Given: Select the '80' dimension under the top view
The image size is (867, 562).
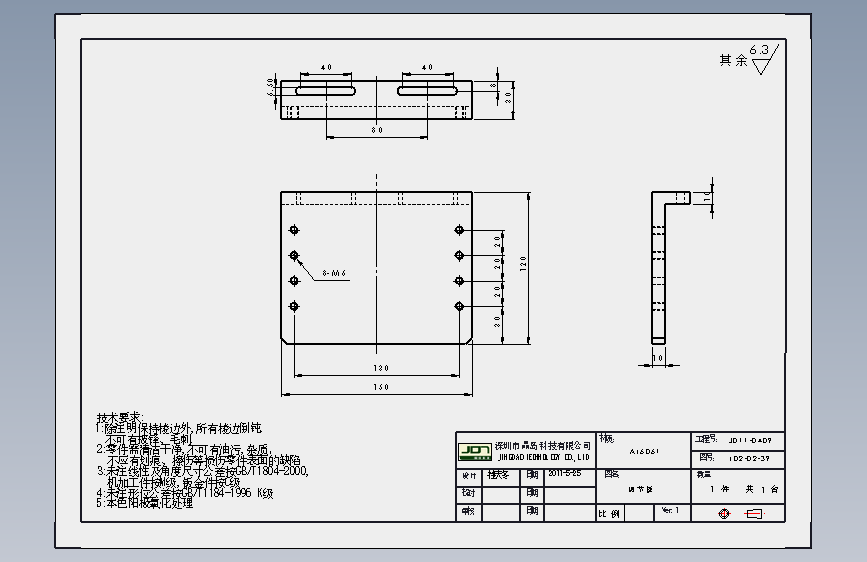Looking at the screenshot, I should coord(377,130).
